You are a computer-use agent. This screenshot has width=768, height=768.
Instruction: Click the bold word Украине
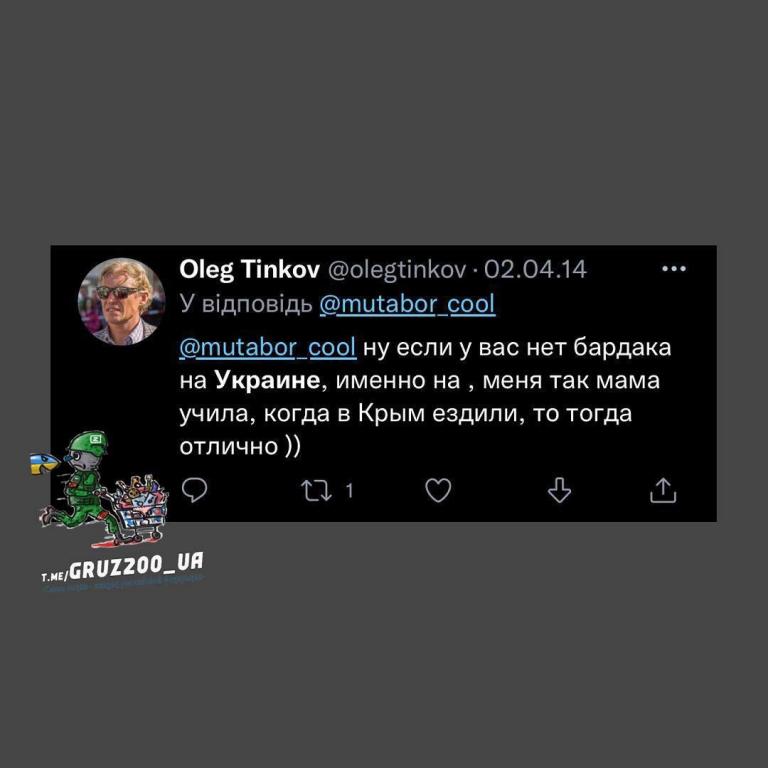tap(267, 380)
